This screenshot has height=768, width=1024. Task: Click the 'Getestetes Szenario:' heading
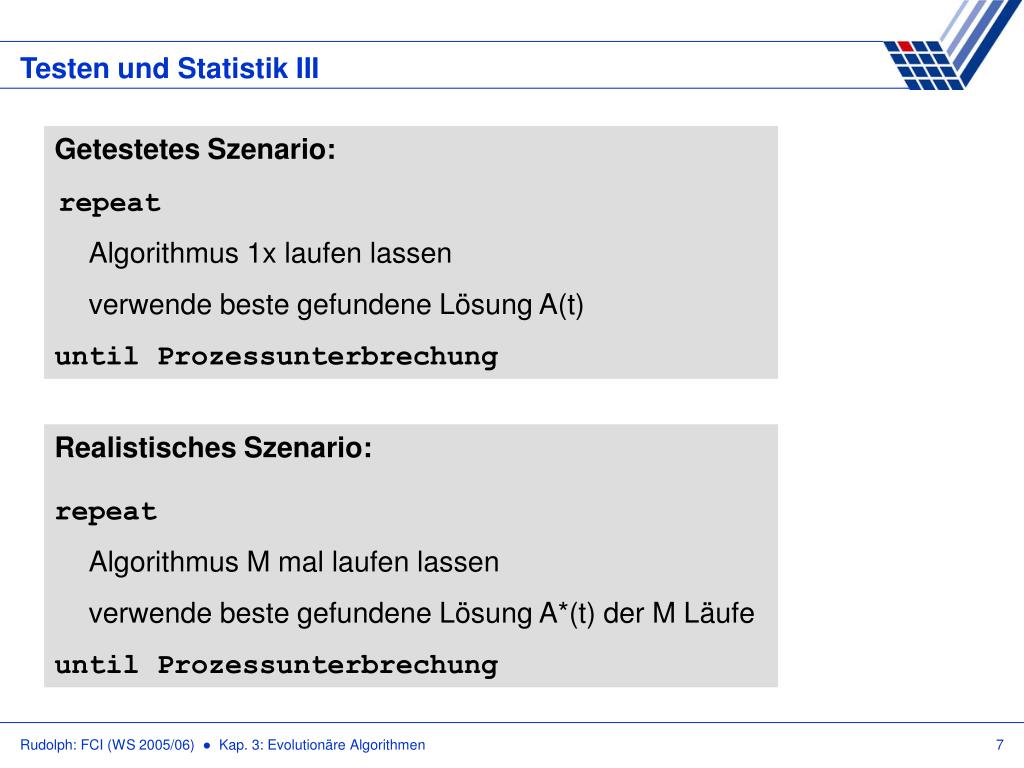(x=195, y=150)
